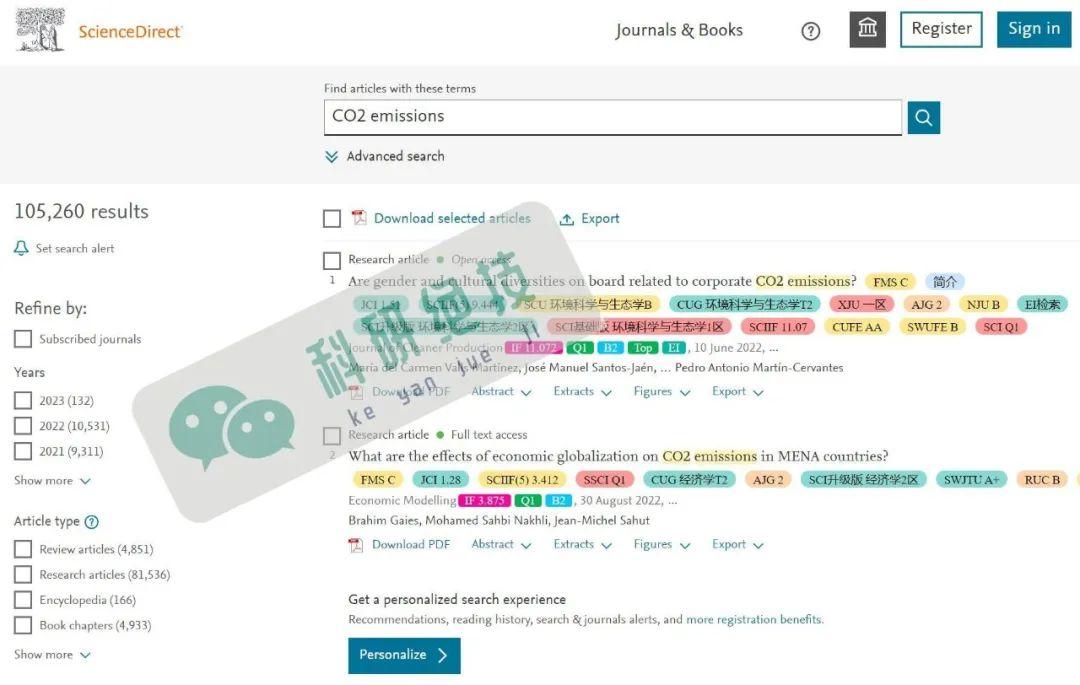Tick the Subscribed journals checkbox

pos(23,339)
